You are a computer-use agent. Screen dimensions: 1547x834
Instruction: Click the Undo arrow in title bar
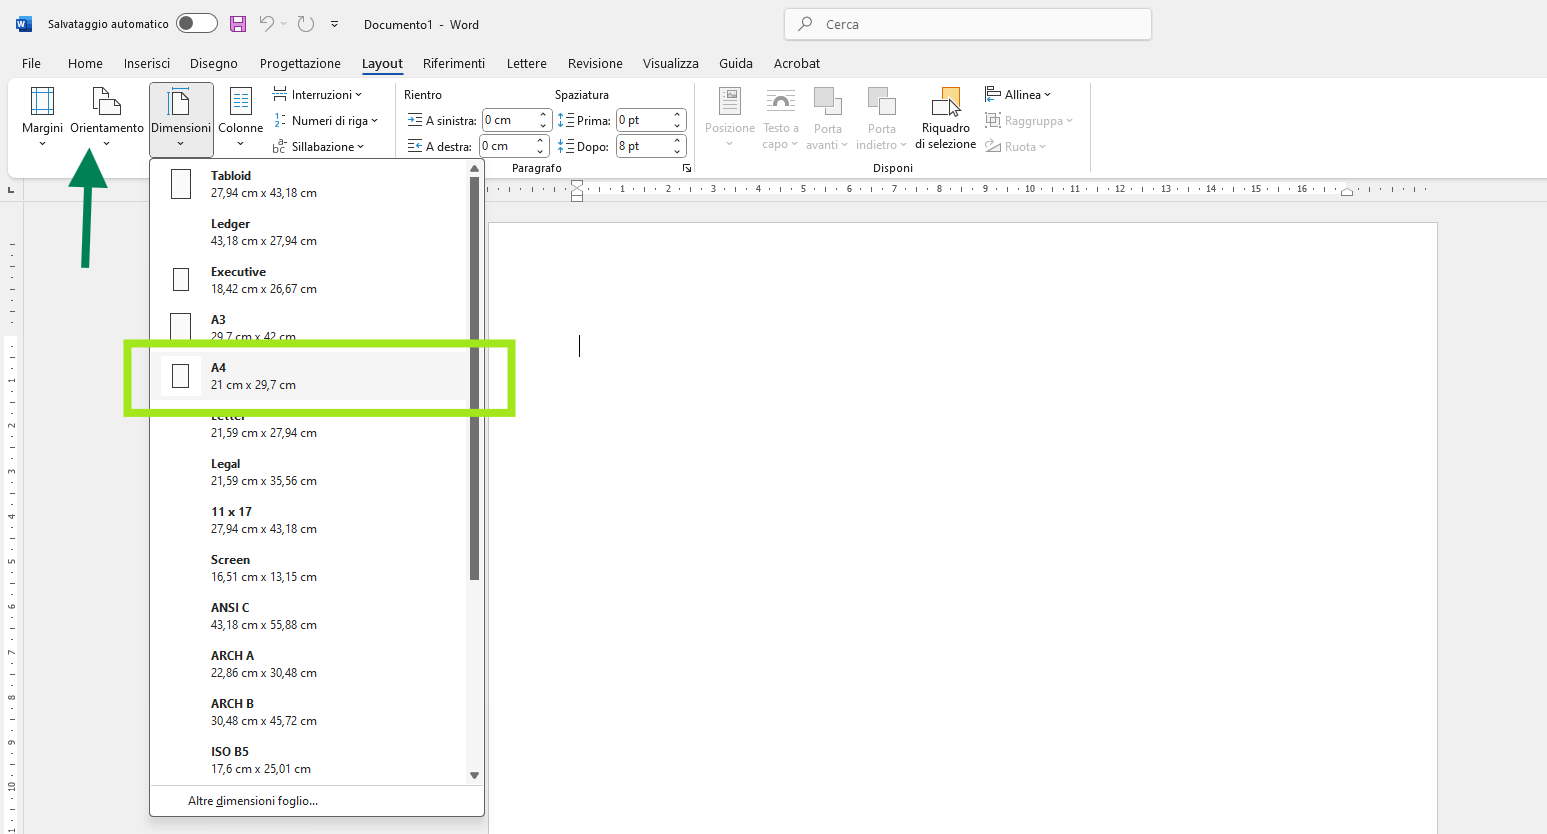pos(266,24)
